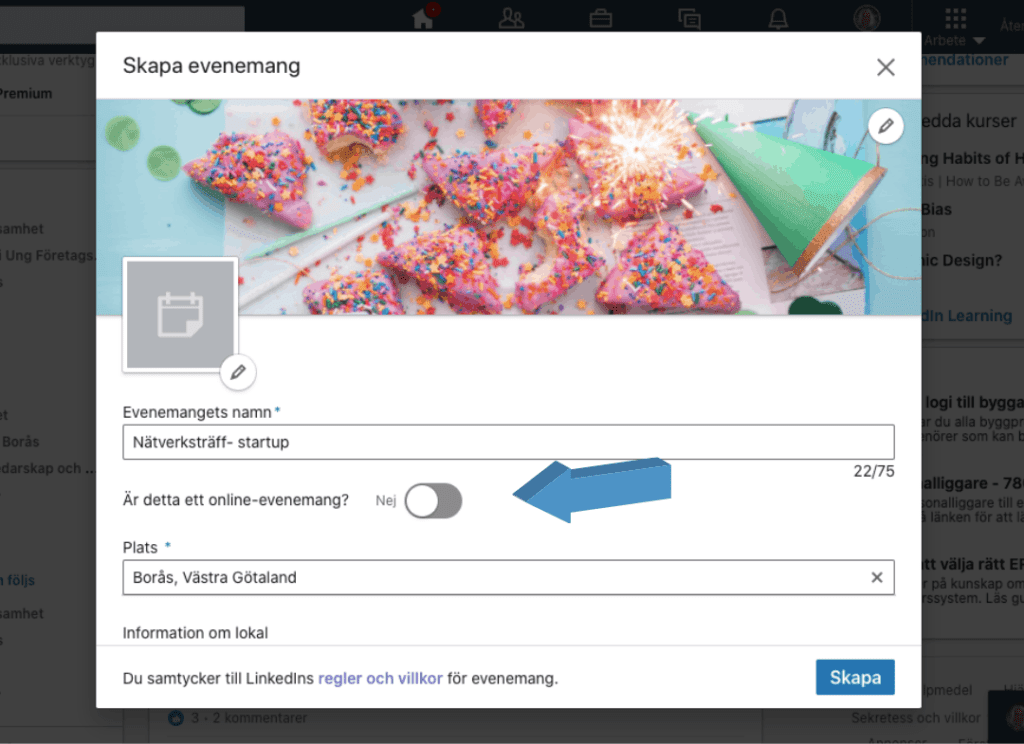Open the Messaging icon in navbar
This screenshot has width=1024, height=744.
[689, 18]
